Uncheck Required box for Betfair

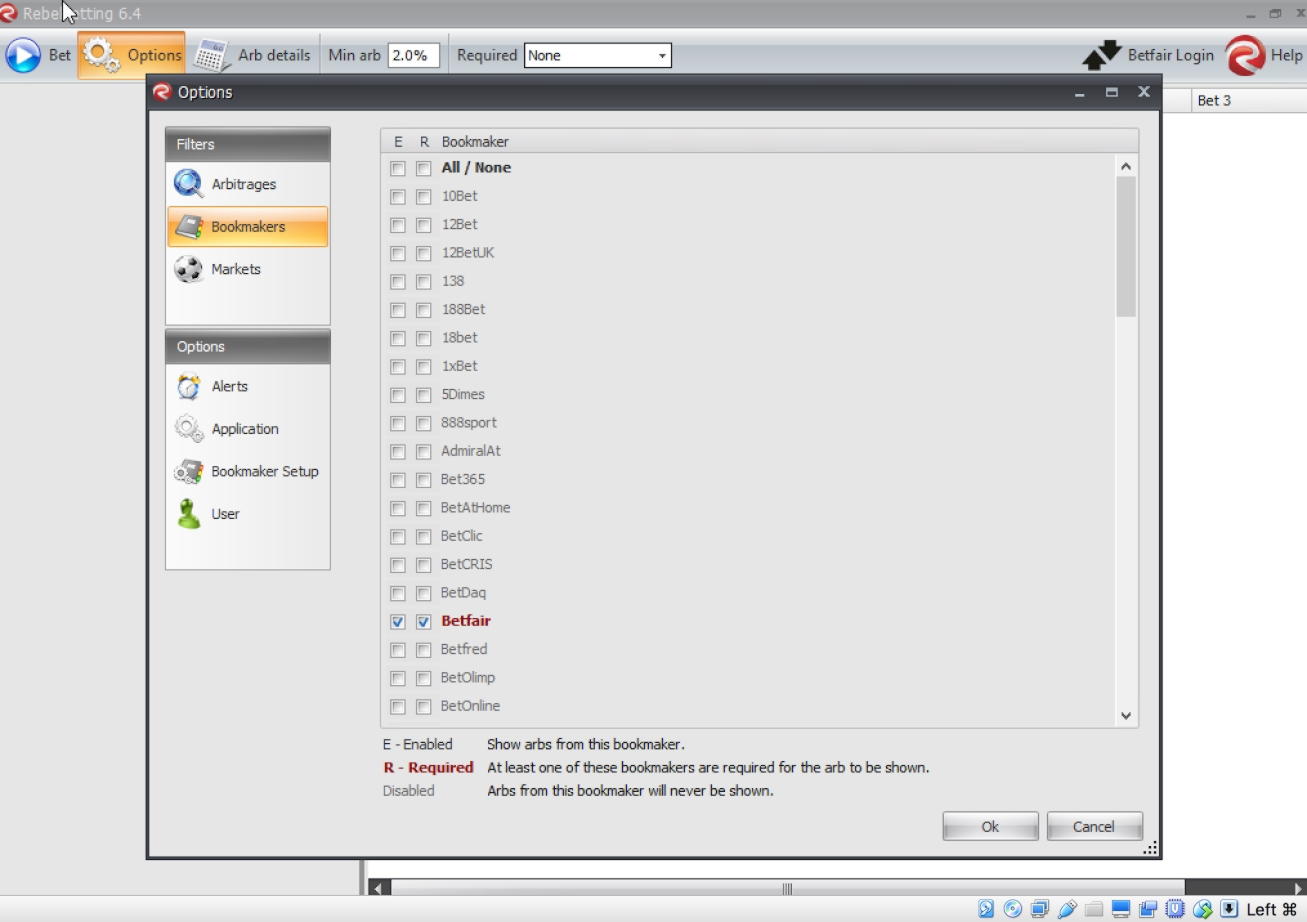424,621
